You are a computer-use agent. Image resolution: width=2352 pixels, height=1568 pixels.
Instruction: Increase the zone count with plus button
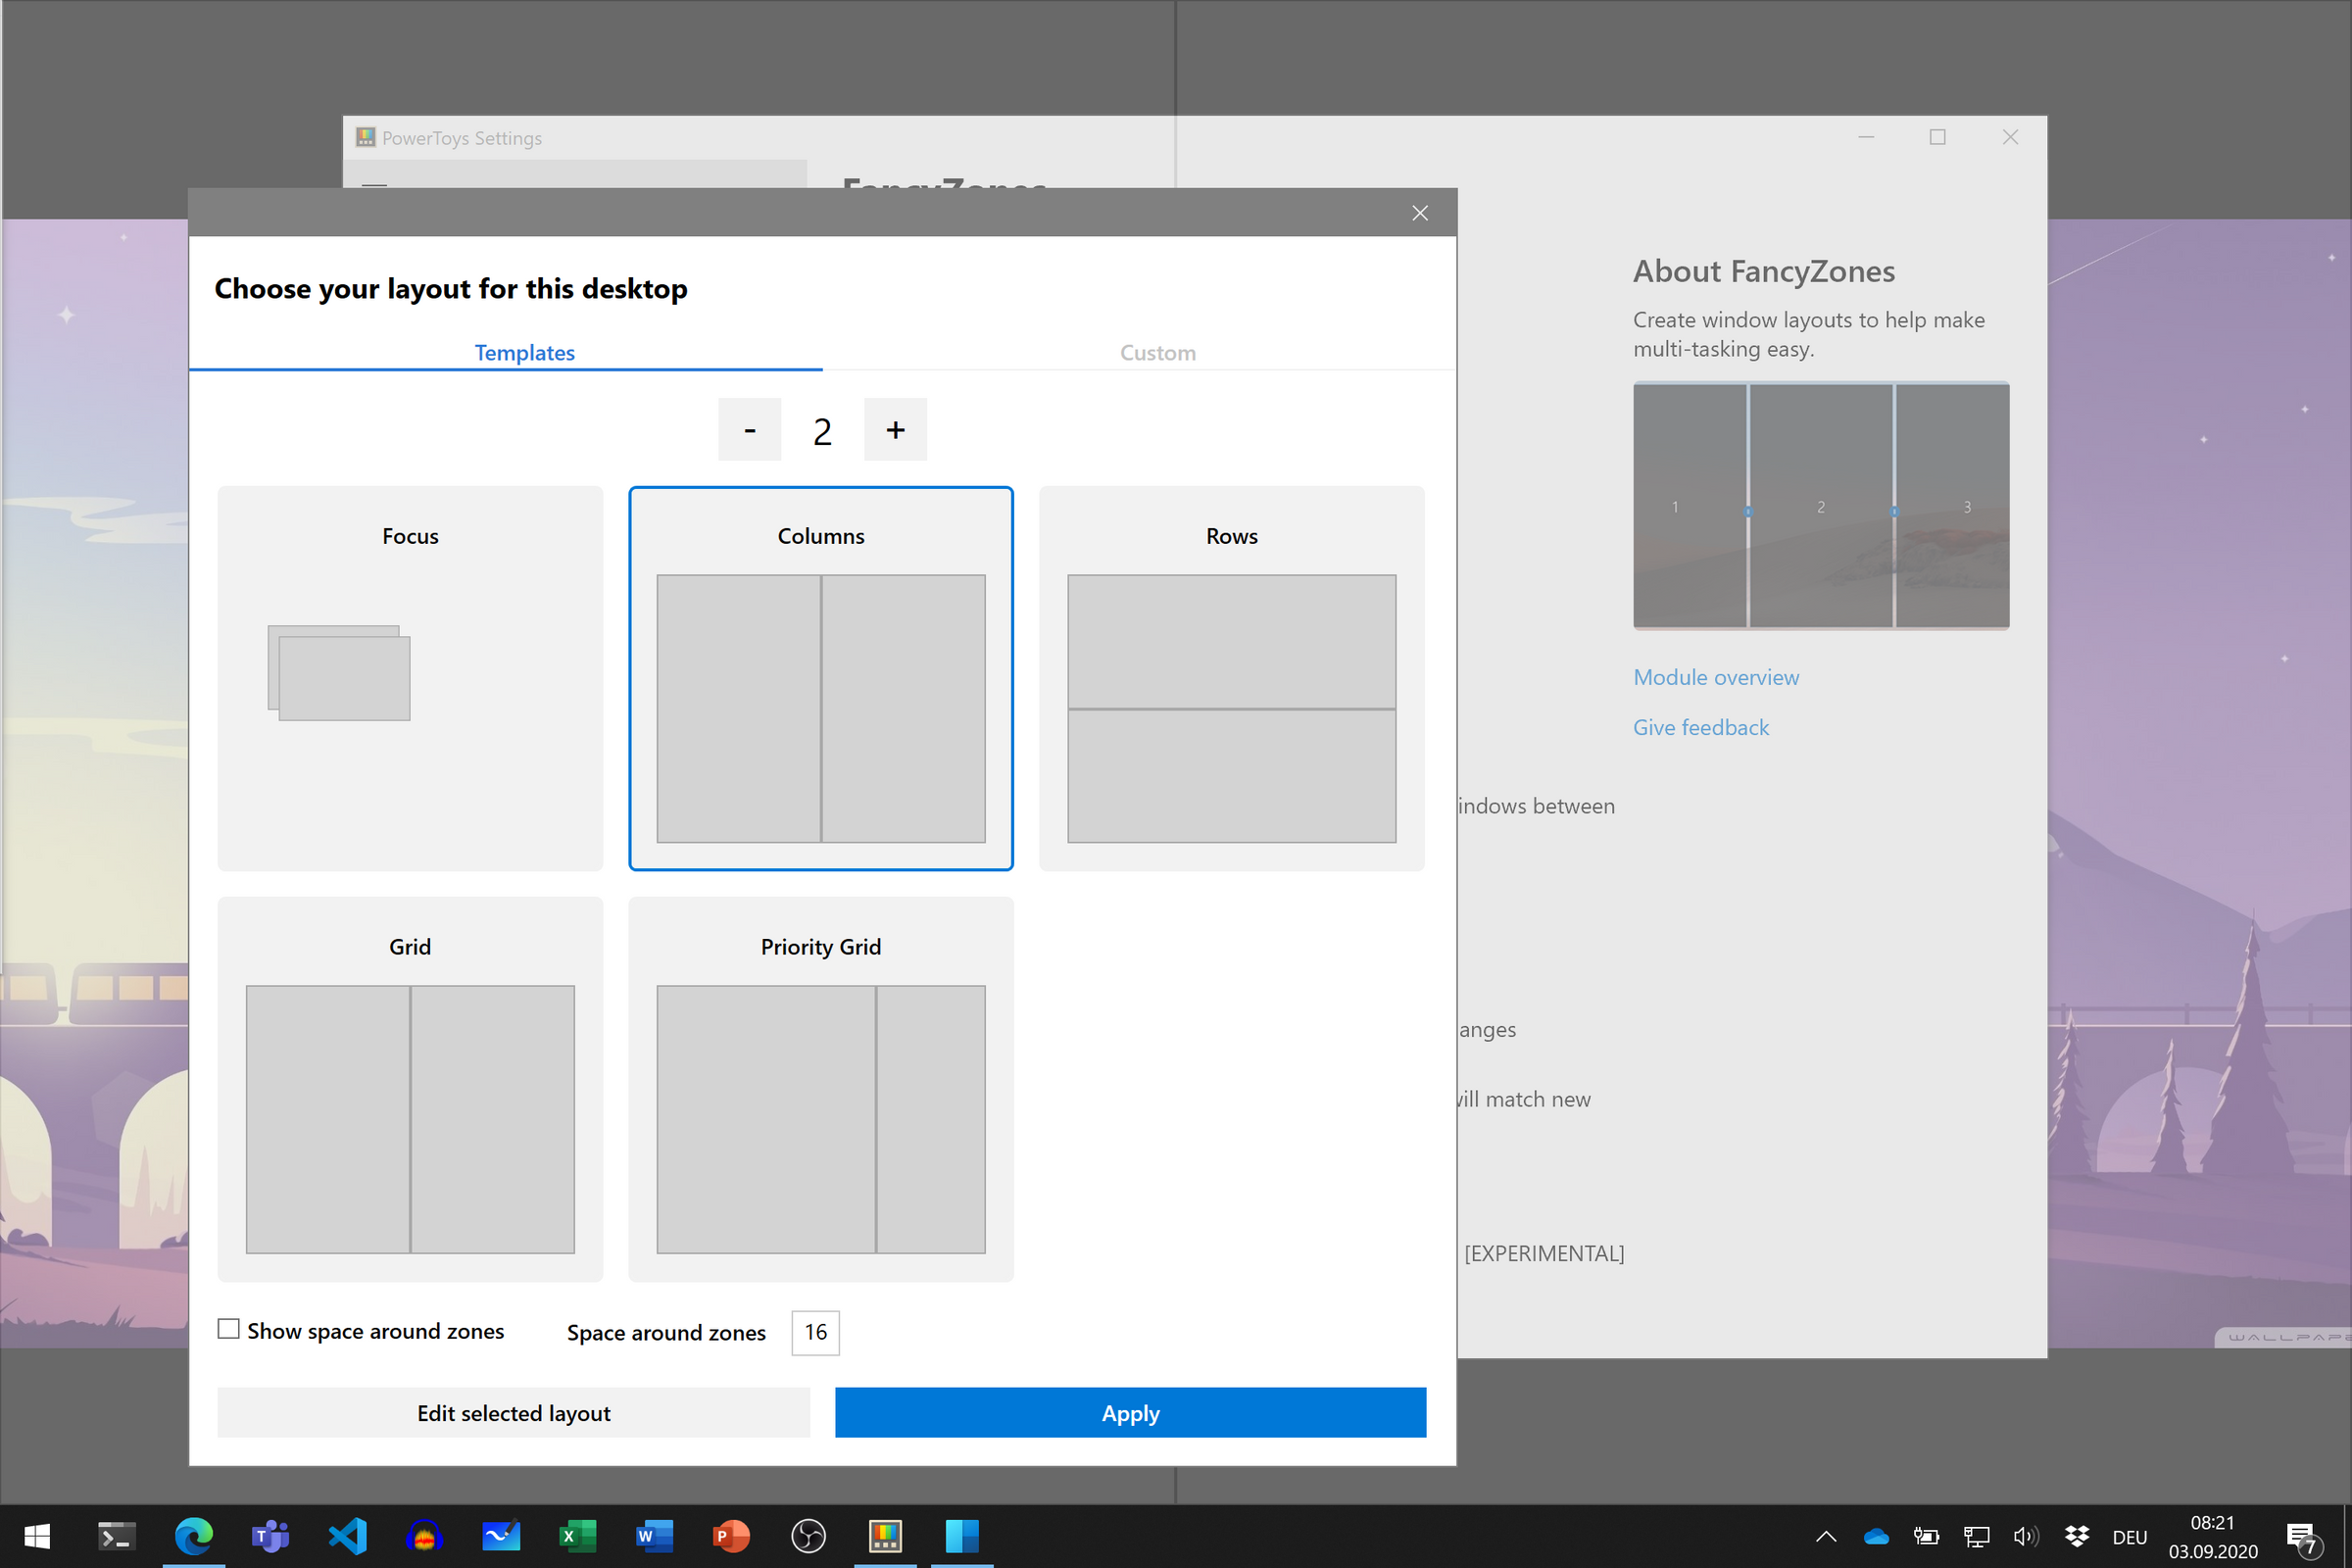point(895,430)
